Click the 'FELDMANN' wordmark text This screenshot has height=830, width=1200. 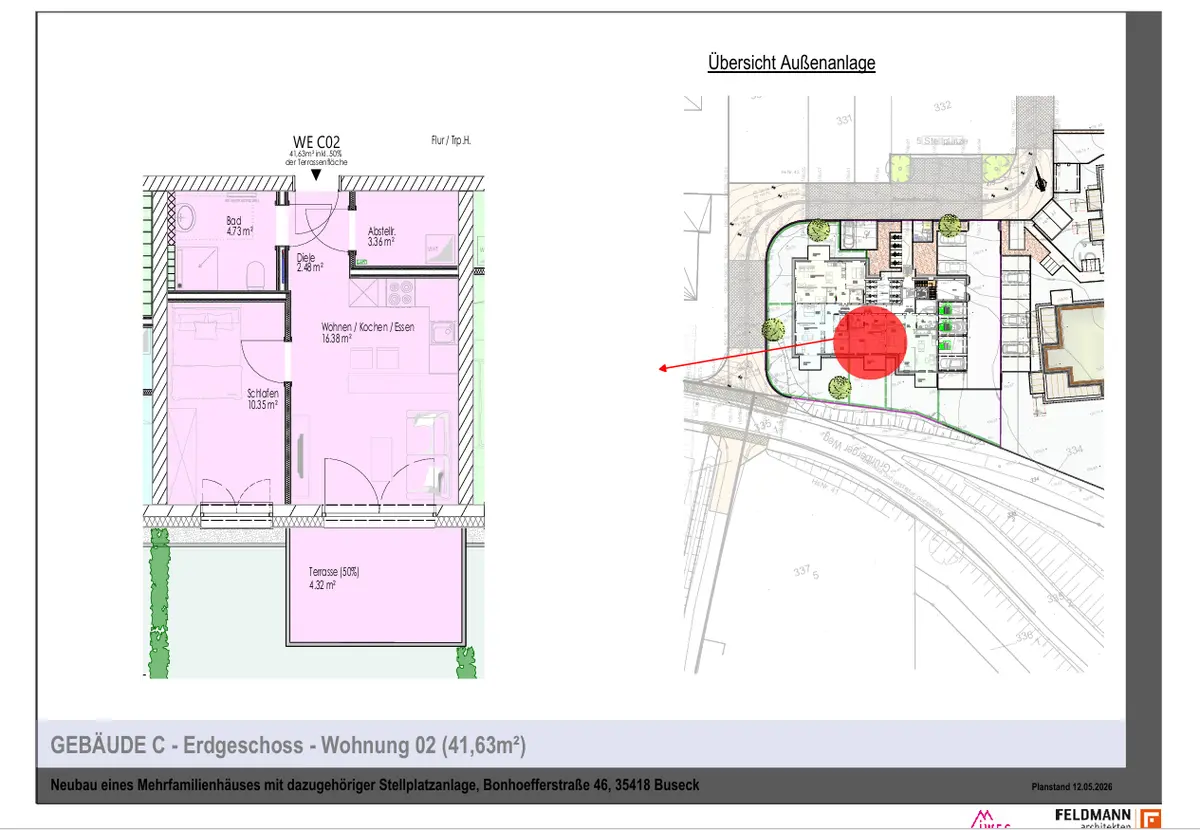click(x=1092, y=815)
